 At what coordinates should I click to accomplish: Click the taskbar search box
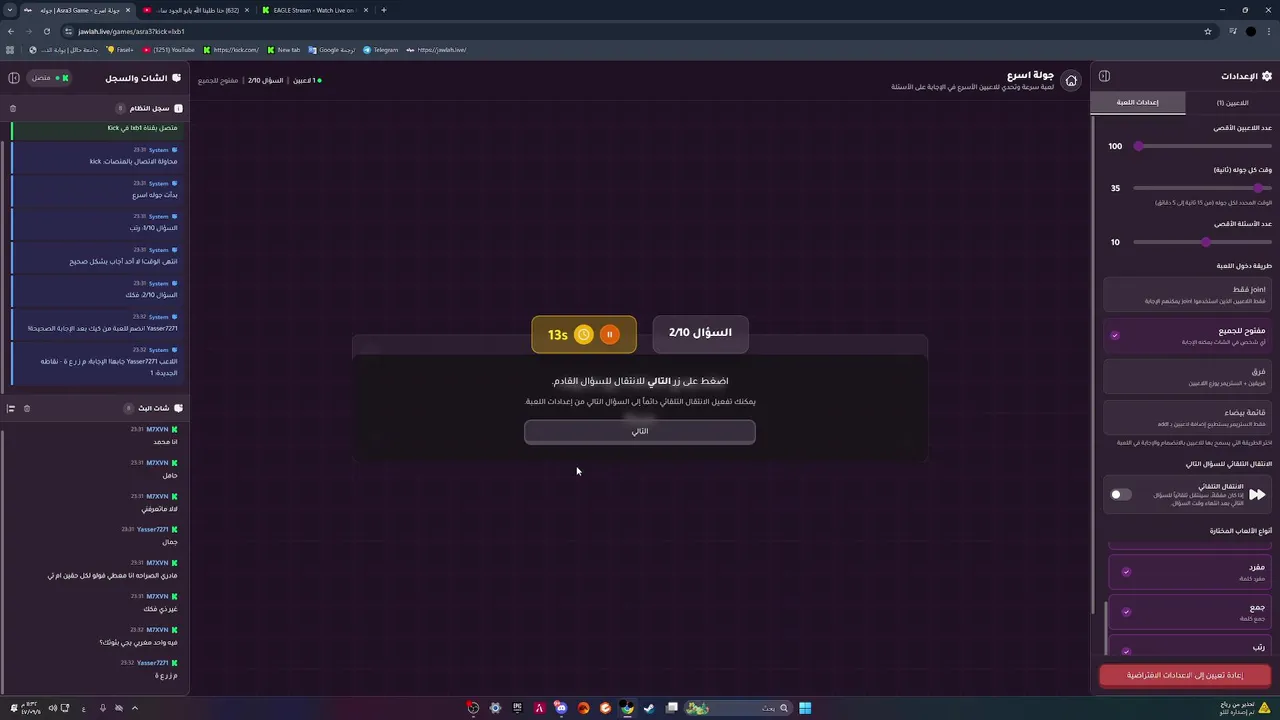[x=739, y=708]
